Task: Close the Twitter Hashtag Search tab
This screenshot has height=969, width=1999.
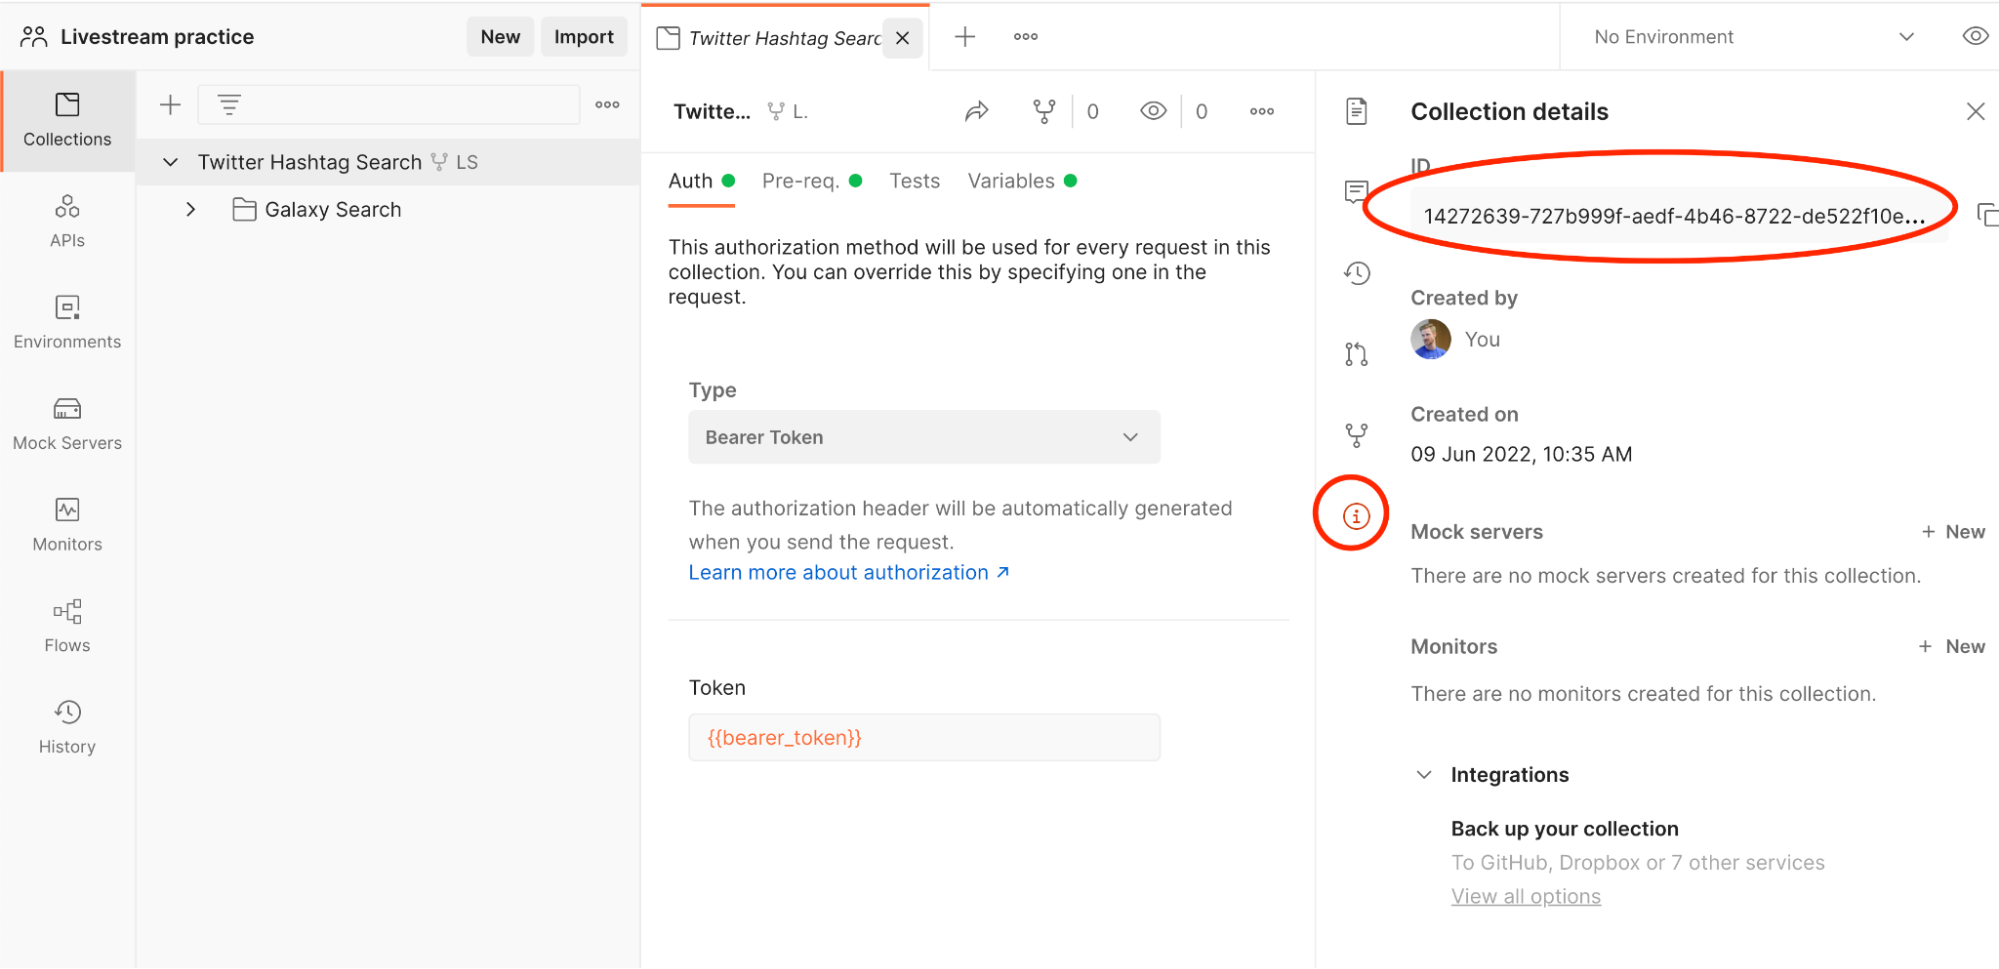Action: coord(903,38)
